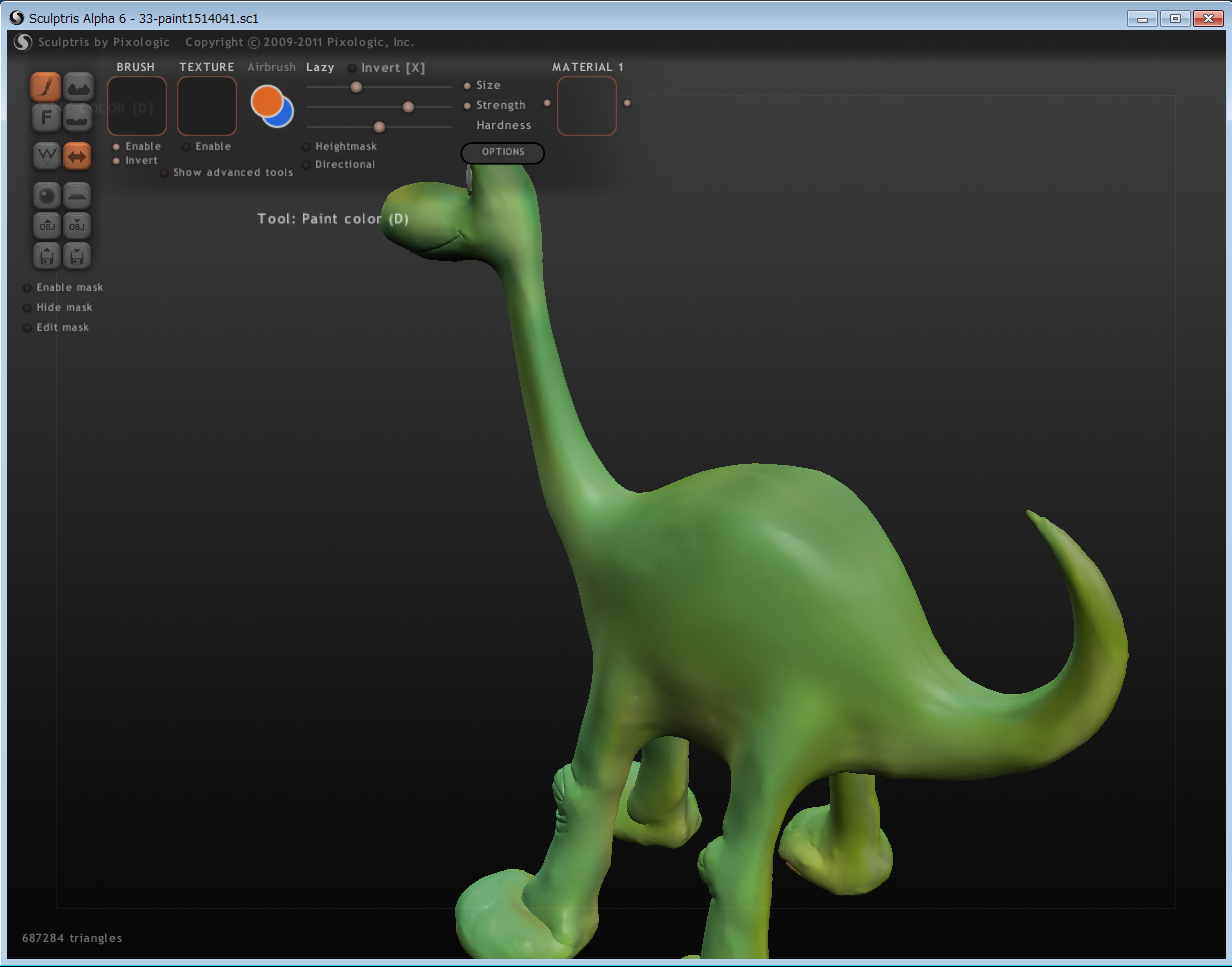
Task: Open the orange primary color swatch
Action: [266, 101]
